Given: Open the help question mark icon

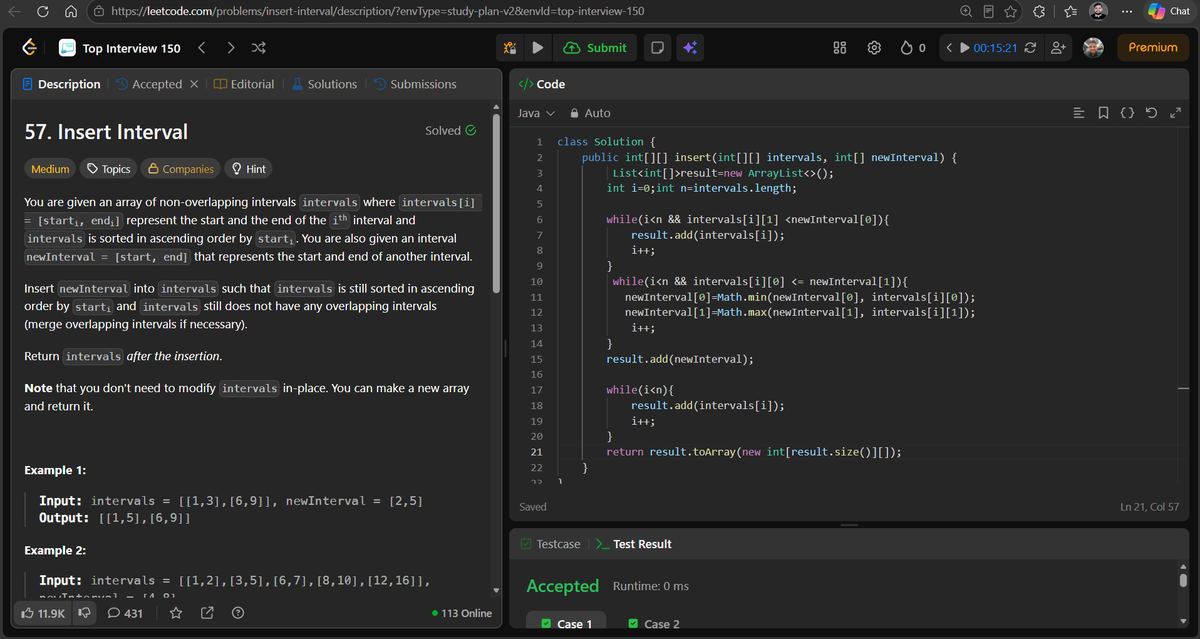Looking at the screenshot, I should pyautogui.click(x=238, y=613).
